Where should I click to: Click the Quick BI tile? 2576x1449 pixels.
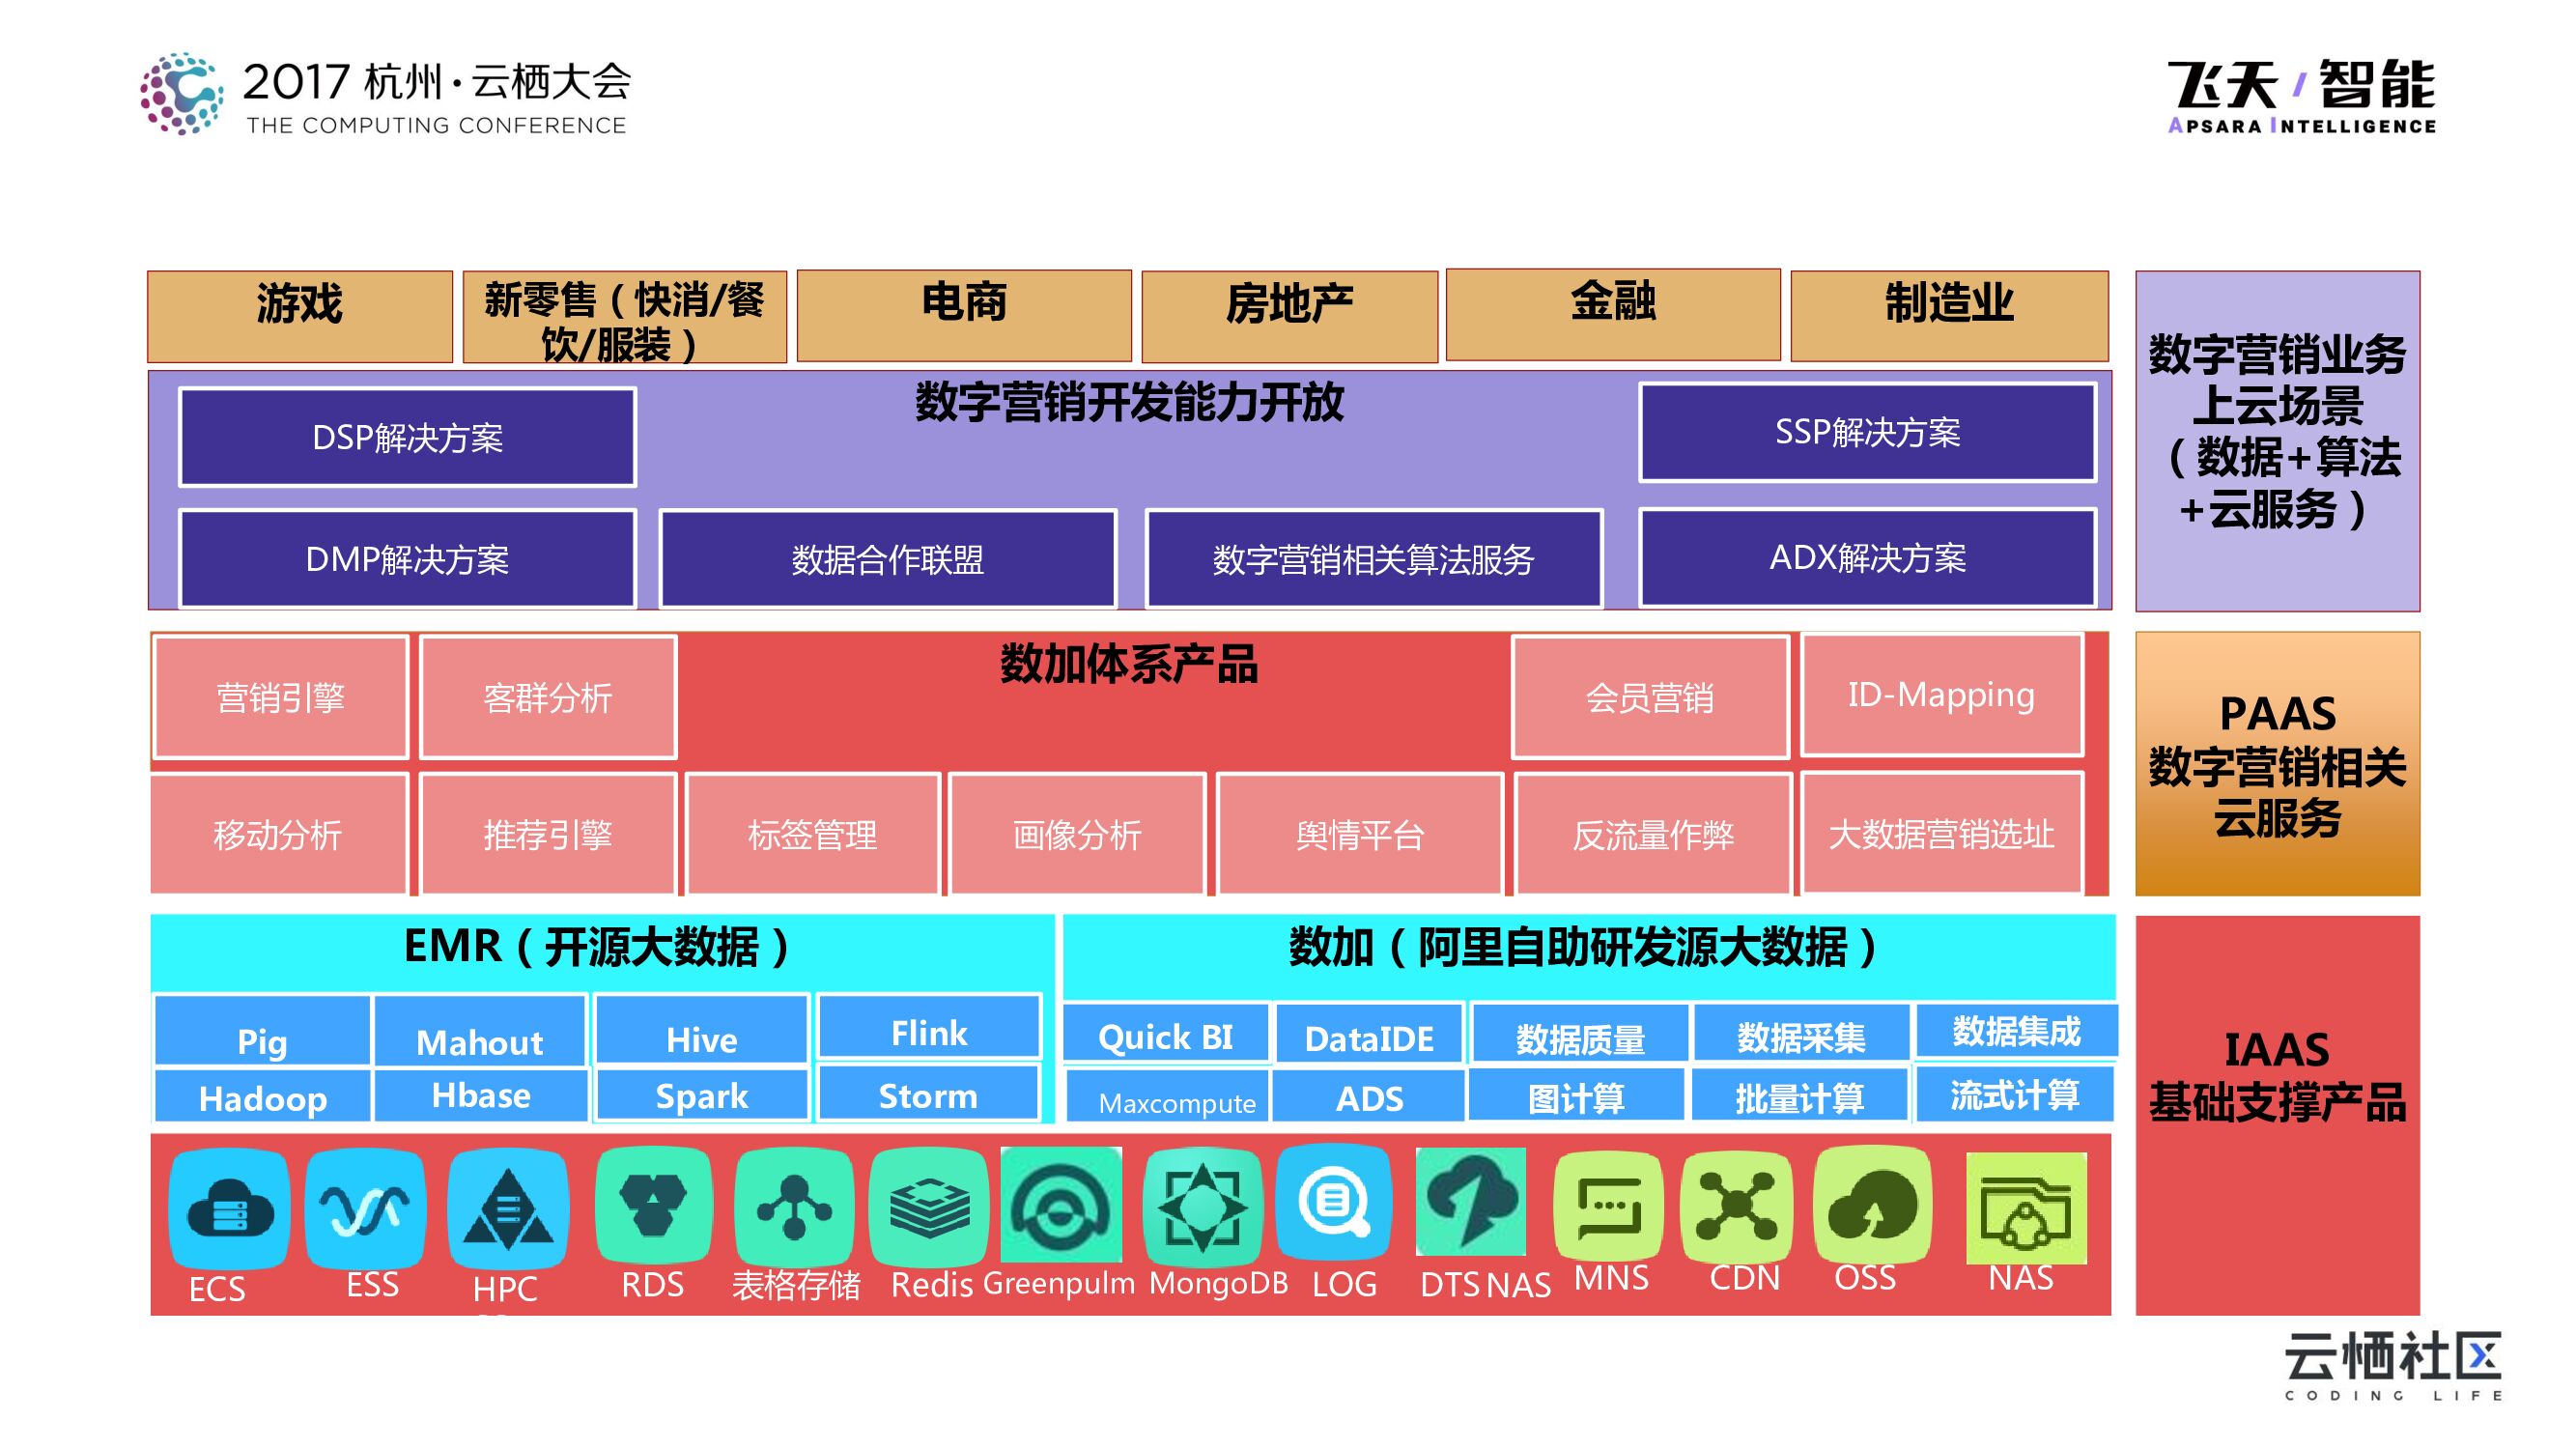tap(1165, 1036)
